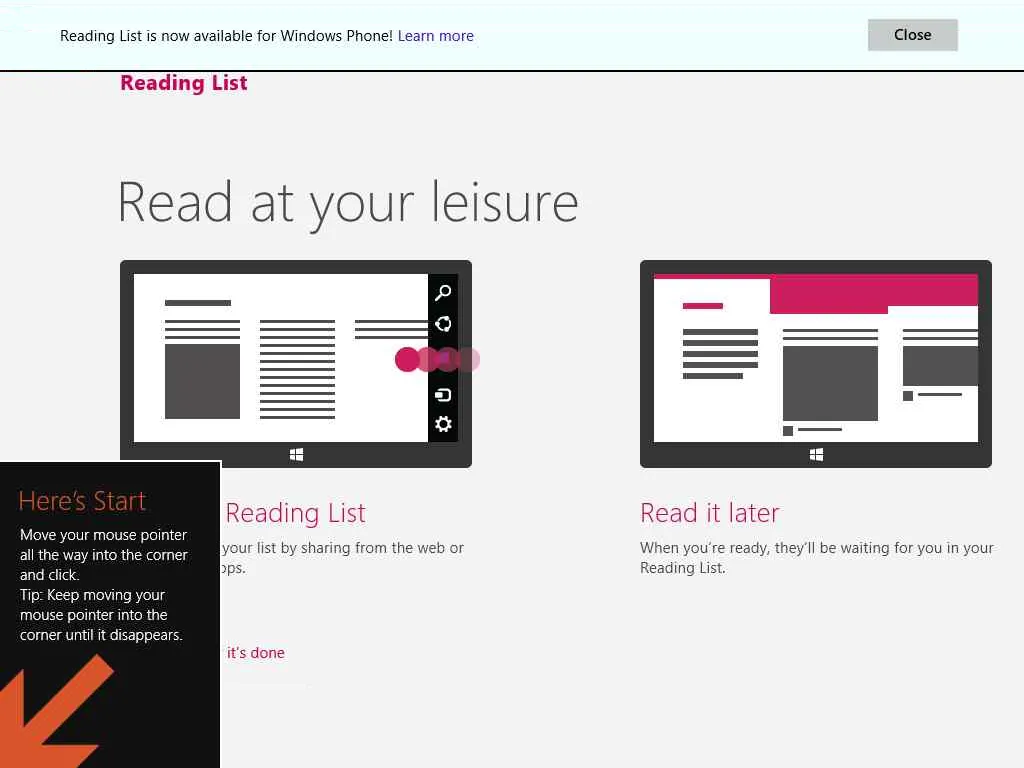Click the pink swipe gesture dot
This screenshot has width=1024, height=768.
point(407,359)
